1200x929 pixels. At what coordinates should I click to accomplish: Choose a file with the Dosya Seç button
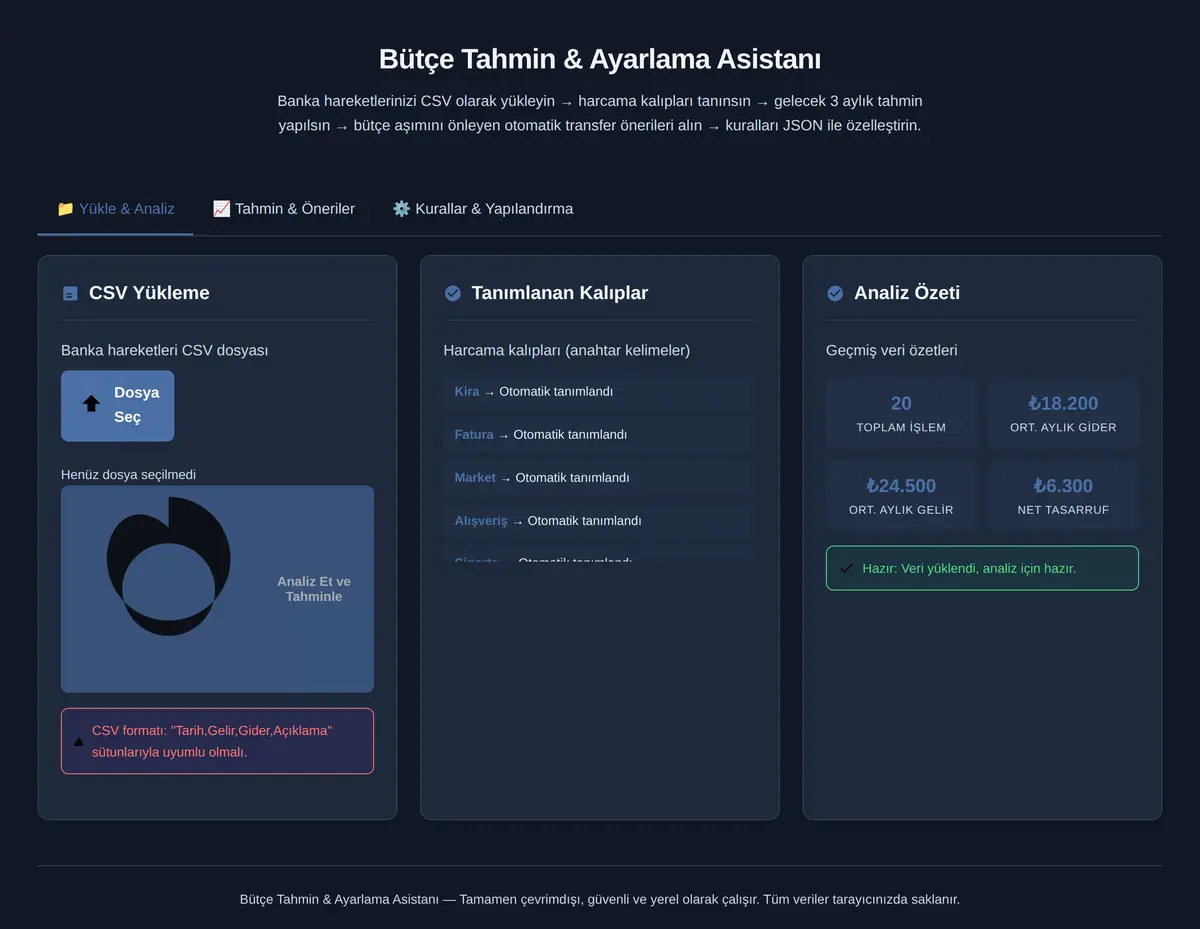[x=117, y=405]
